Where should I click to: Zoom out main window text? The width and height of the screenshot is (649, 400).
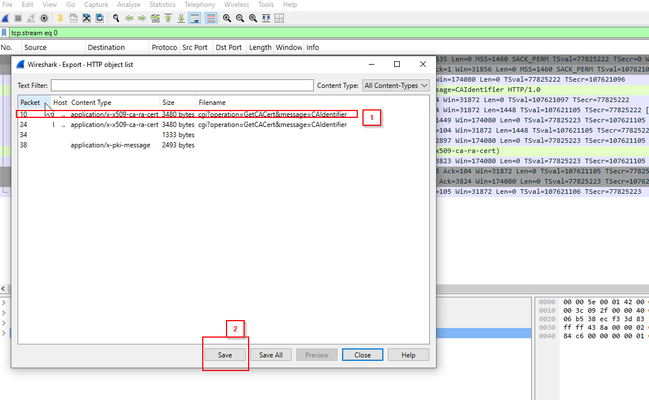(240, 18)
